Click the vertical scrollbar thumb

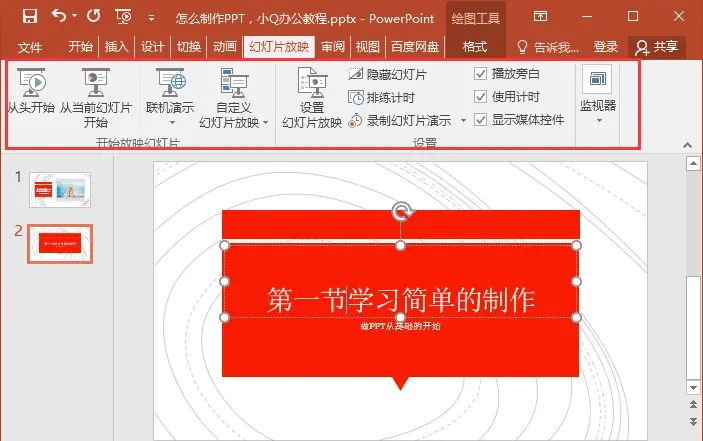click(x=693, y=327)
